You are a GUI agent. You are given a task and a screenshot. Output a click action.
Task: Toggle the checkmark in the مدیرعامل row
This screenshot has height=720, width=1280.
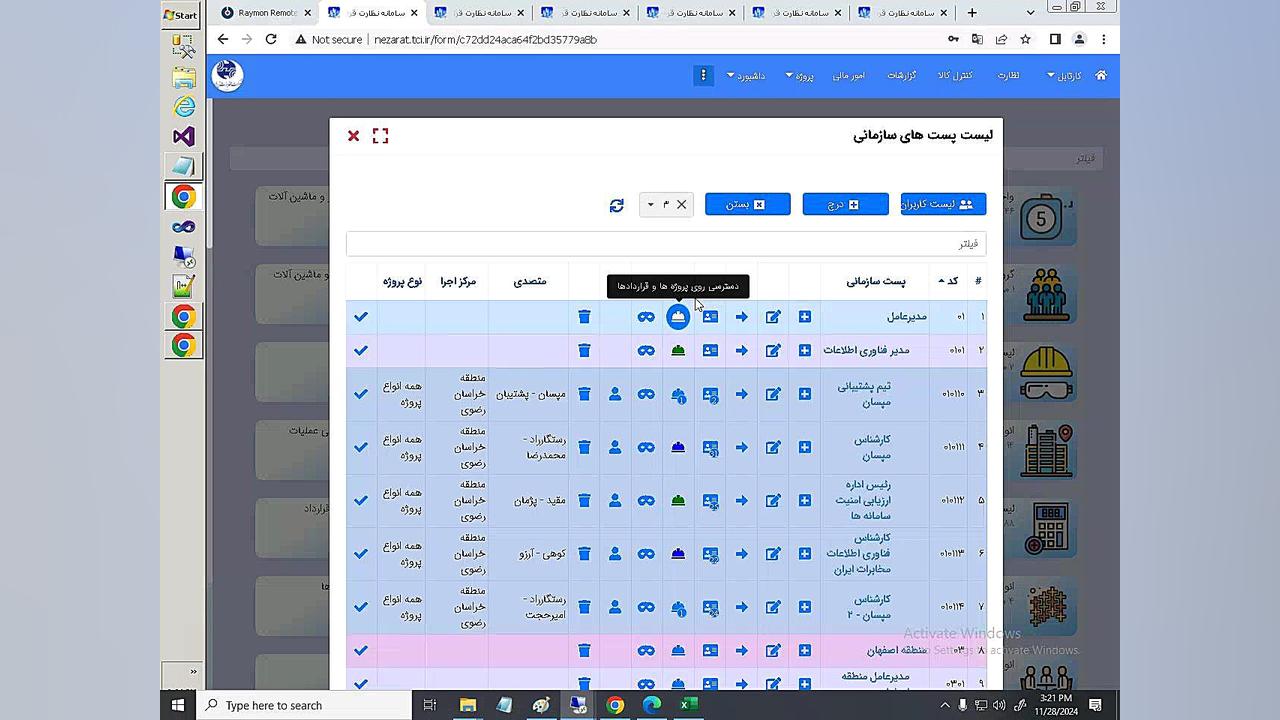click(x=361, y=317)
